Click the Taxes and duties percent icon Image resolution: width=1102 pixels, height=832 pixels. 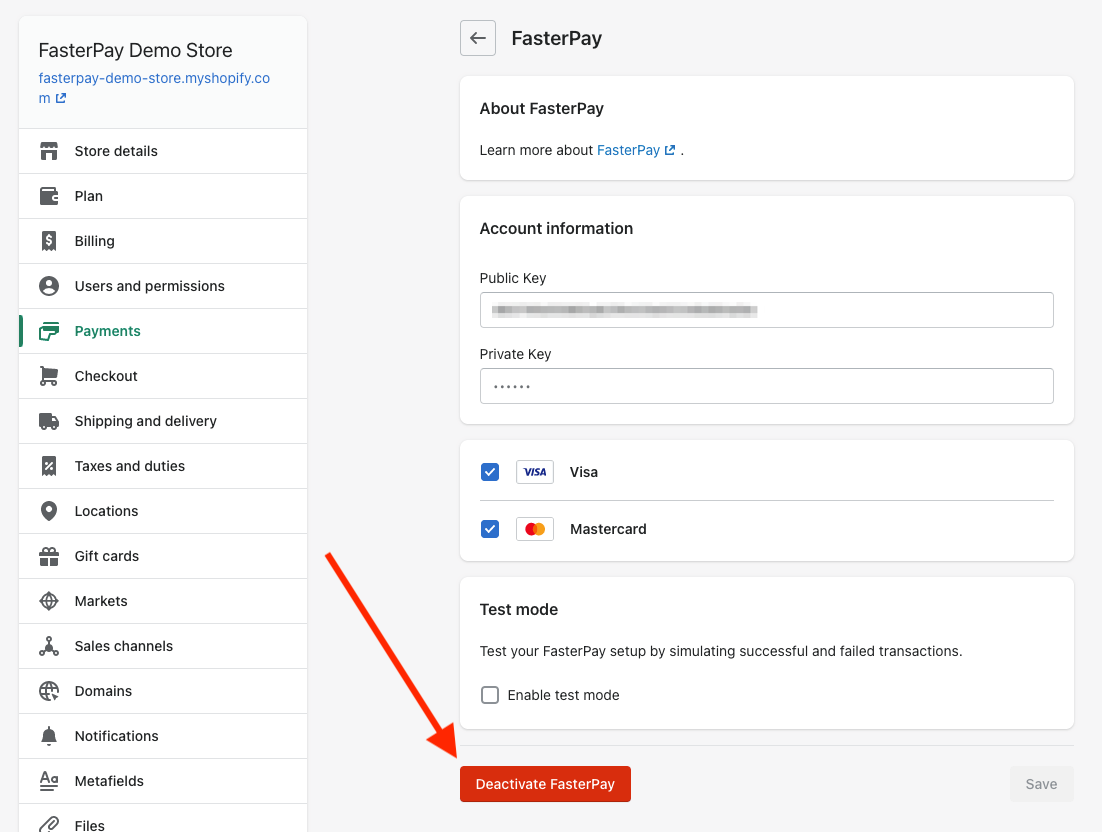[x=48, y=466]
